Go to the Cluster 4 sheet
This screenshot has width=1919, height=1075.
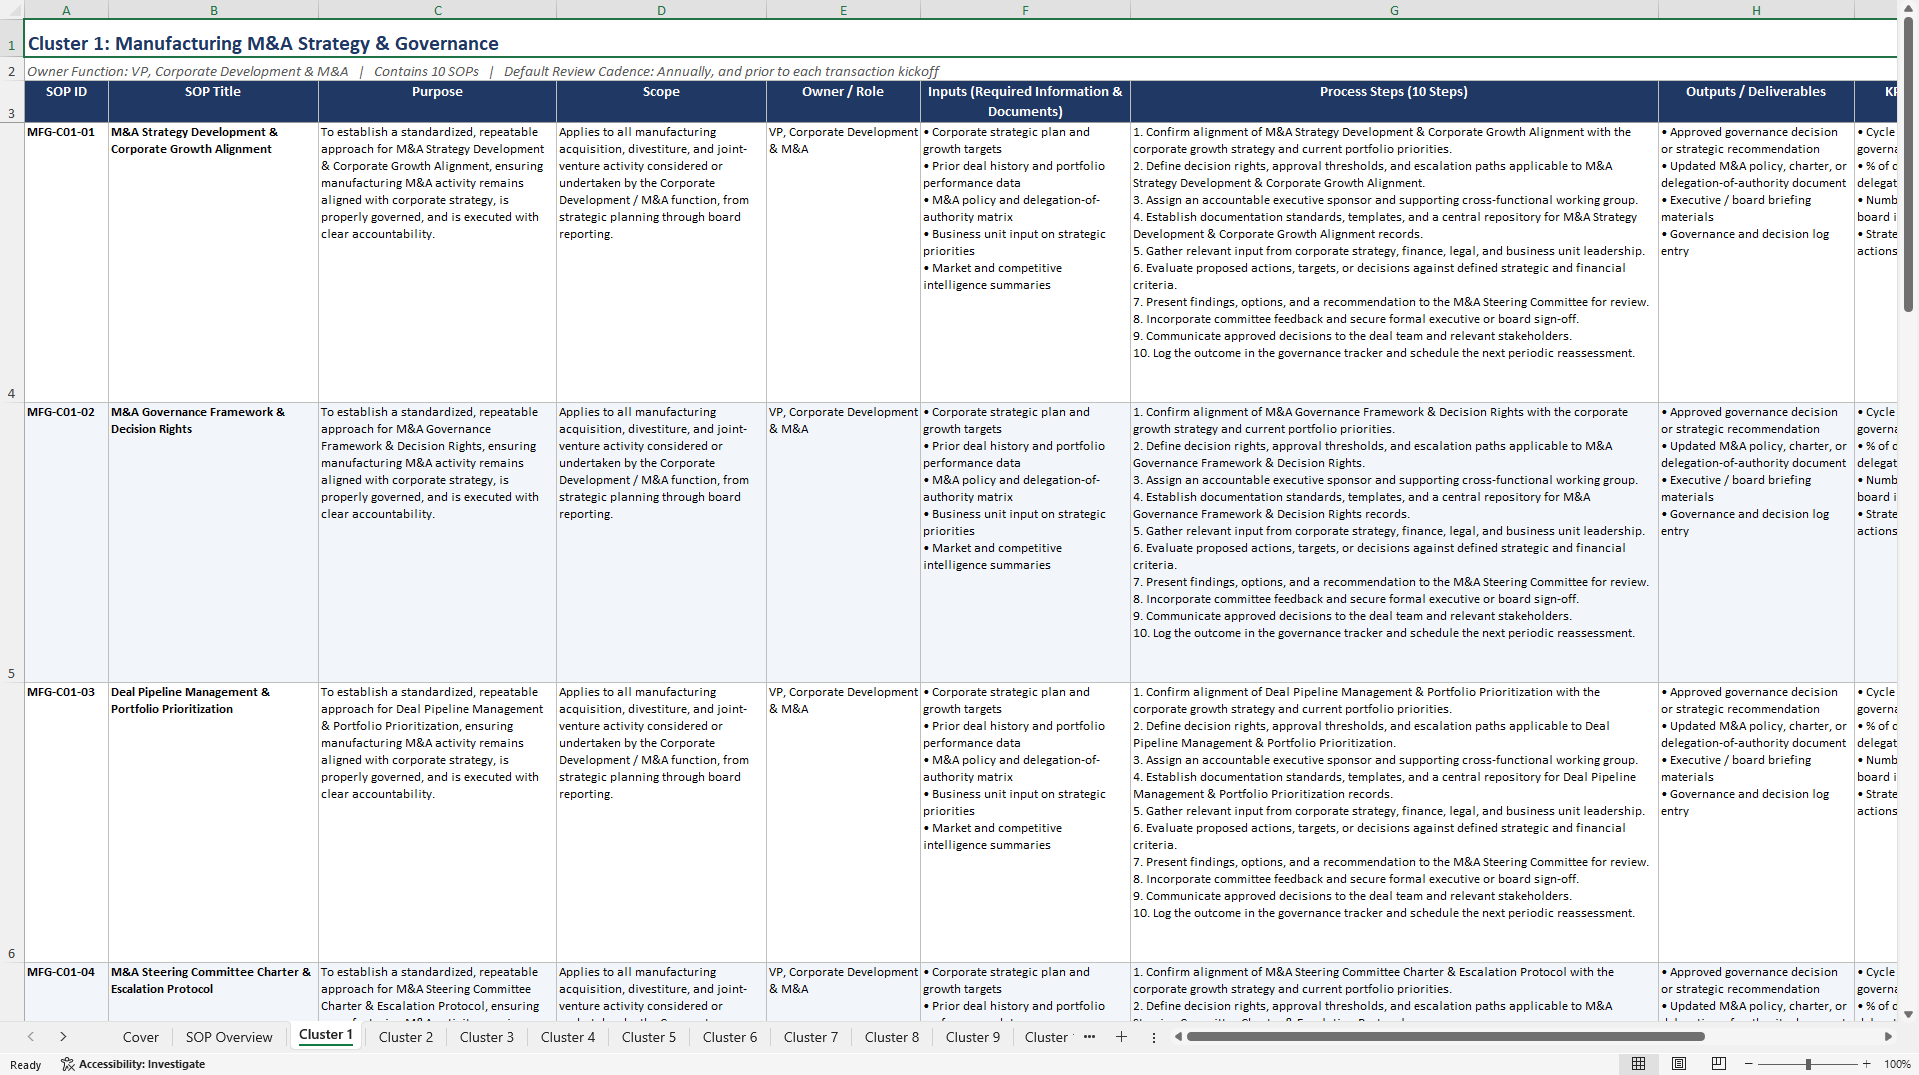[x=568, y=1037]
